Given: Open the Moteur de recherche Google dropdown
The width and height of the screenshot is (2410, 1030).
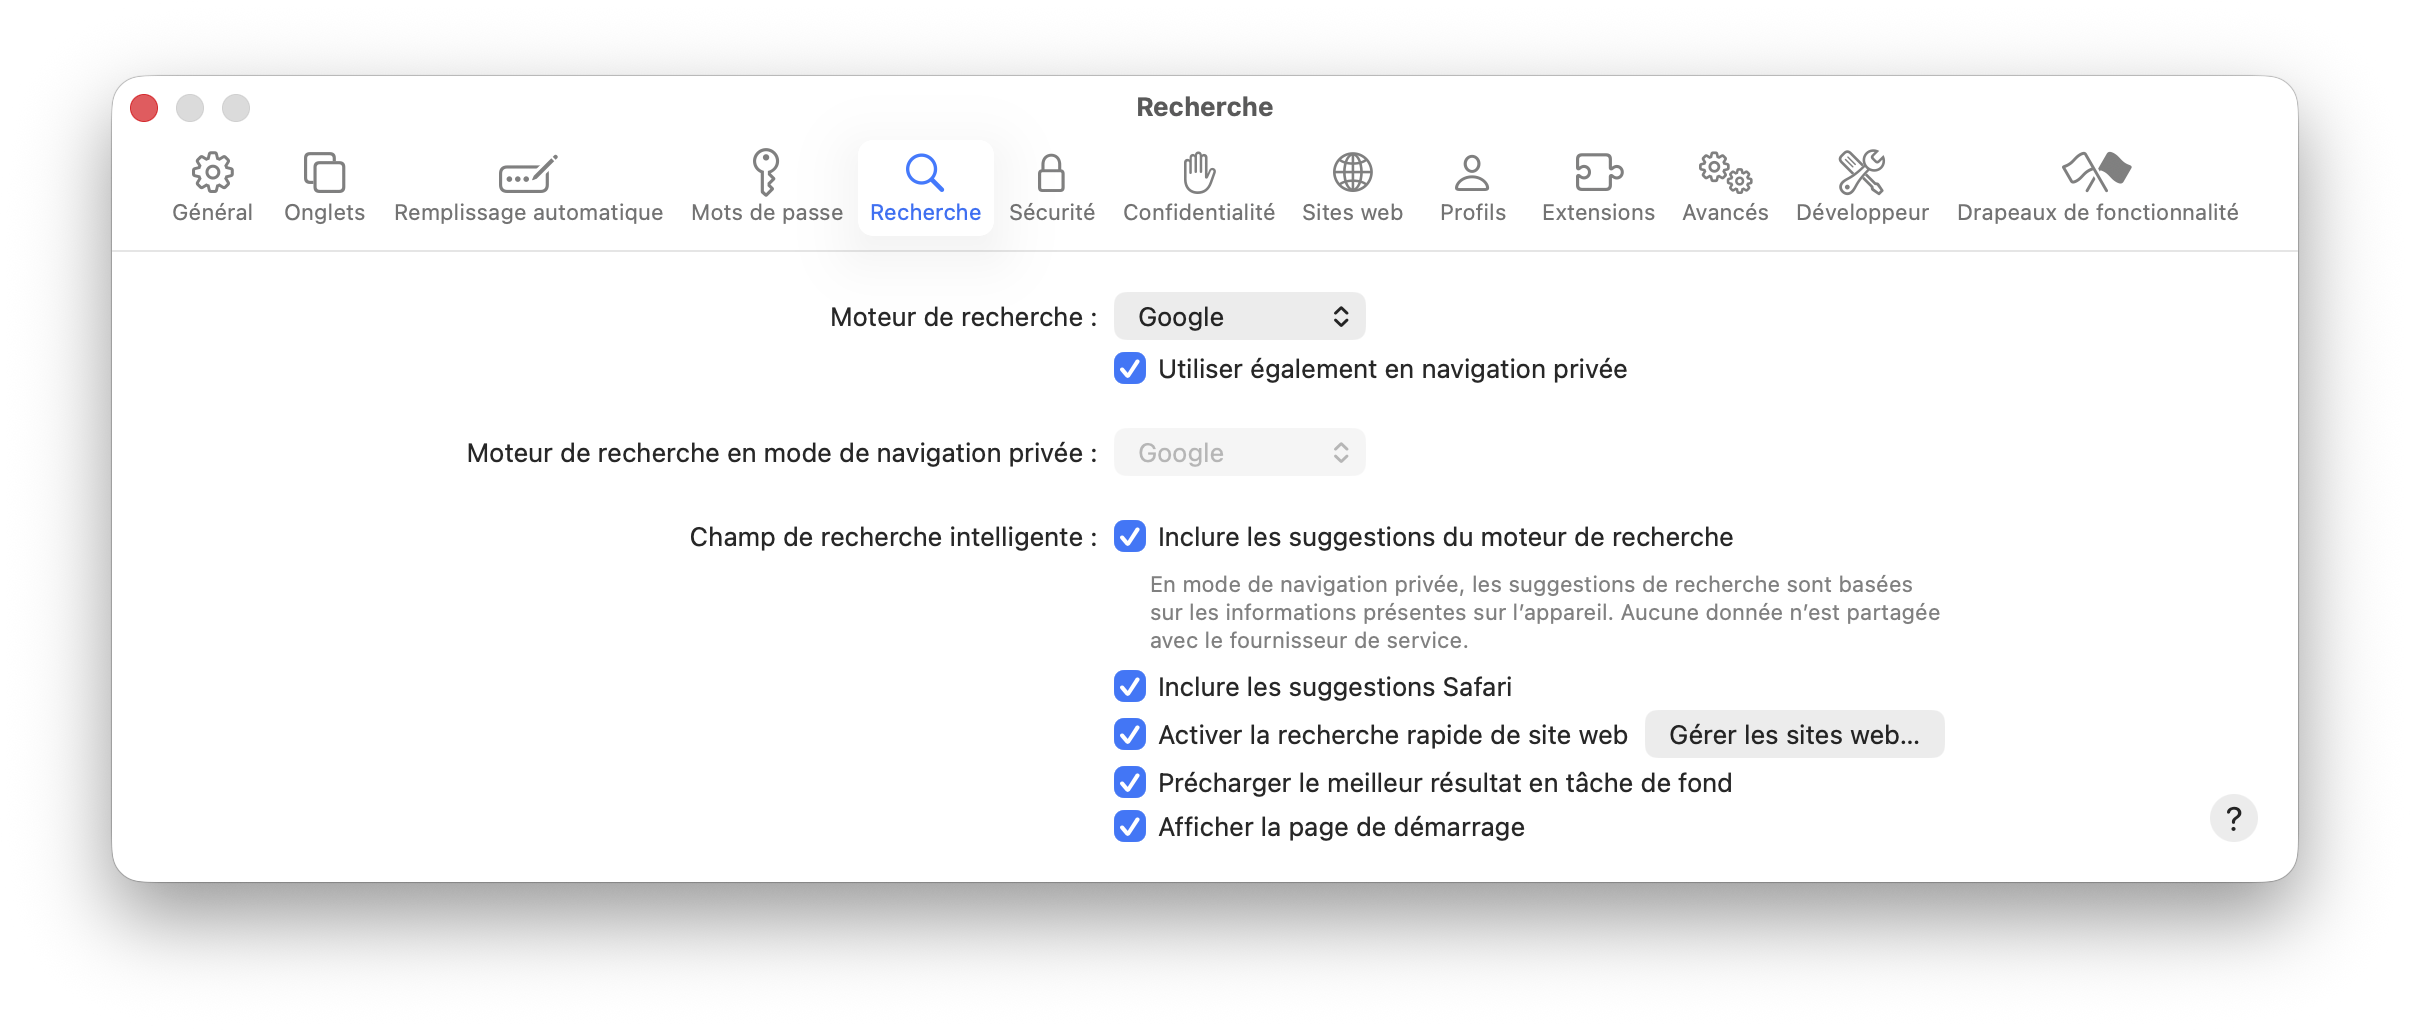Looking at the screenshot, I should tap(1239, 316).
